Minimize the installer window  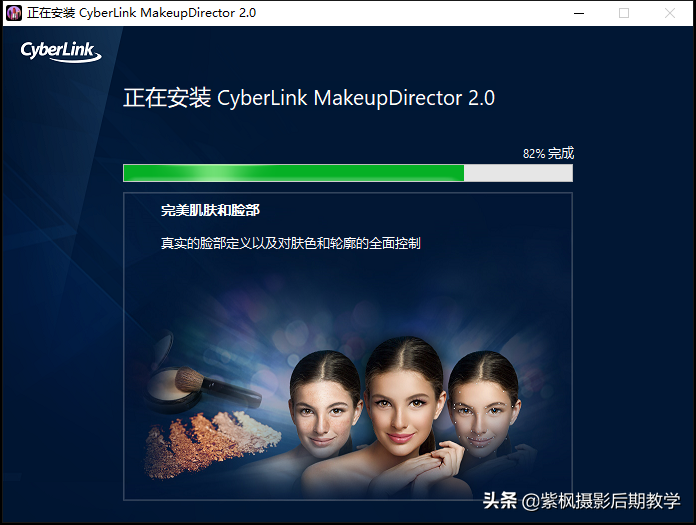[578, 13]
